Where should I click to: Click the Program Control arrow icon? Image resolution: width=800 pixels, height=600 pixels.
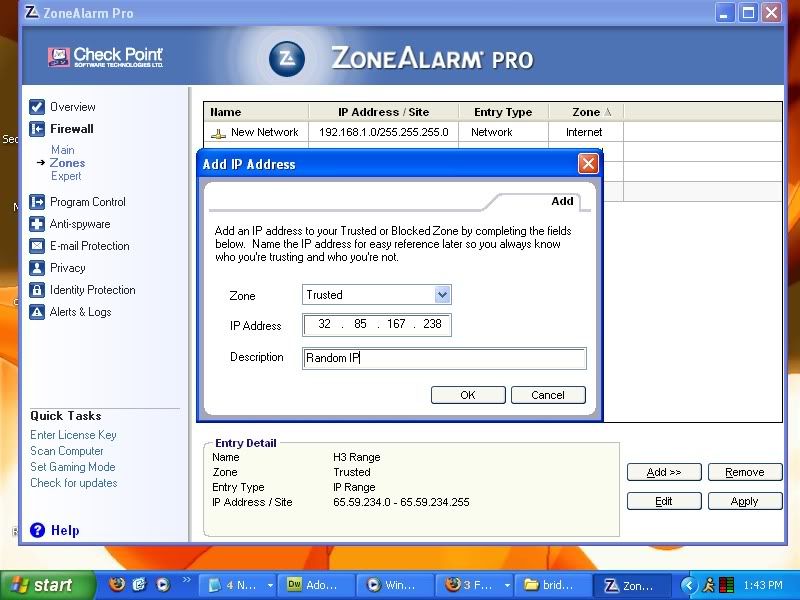click(x=37, y=202)
